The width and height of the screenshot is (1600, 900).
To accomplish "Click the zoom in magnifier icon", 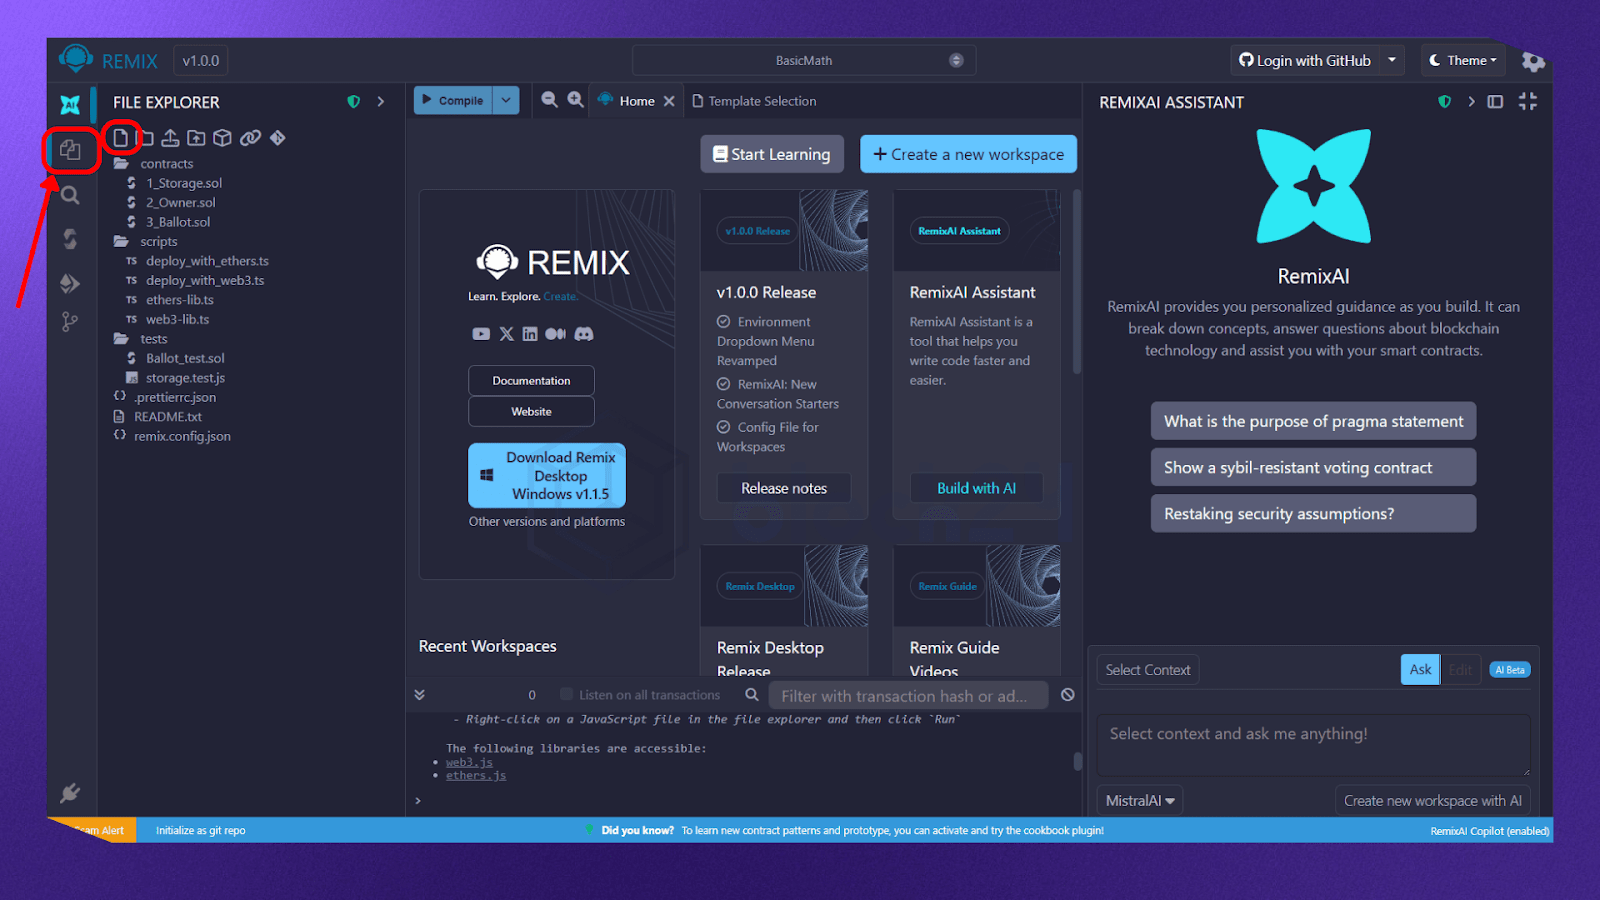I will pyautogui.click(x=575, y=100).
